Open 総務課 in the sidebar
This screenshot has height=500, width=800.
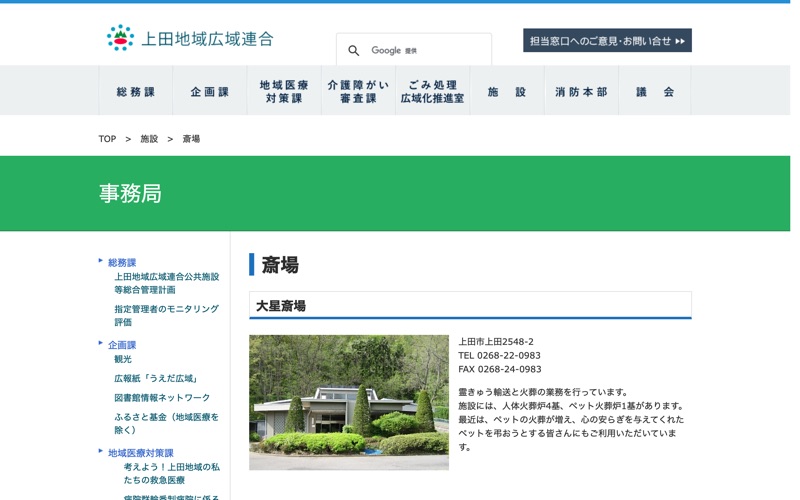122,262
